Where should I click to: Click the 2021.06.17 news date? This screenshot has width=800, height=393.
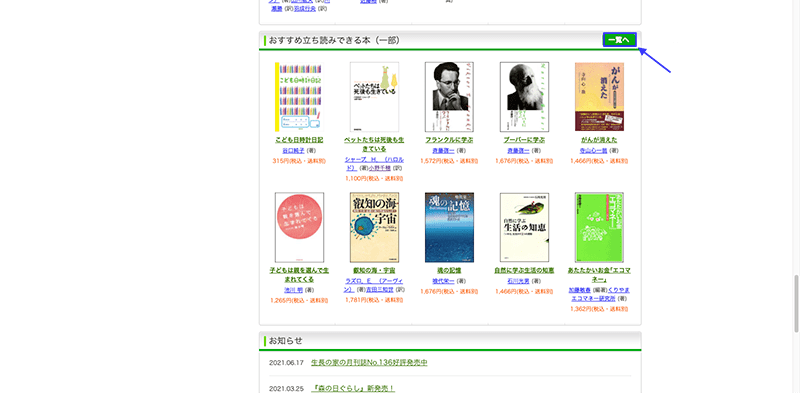(x=286, y=363)
